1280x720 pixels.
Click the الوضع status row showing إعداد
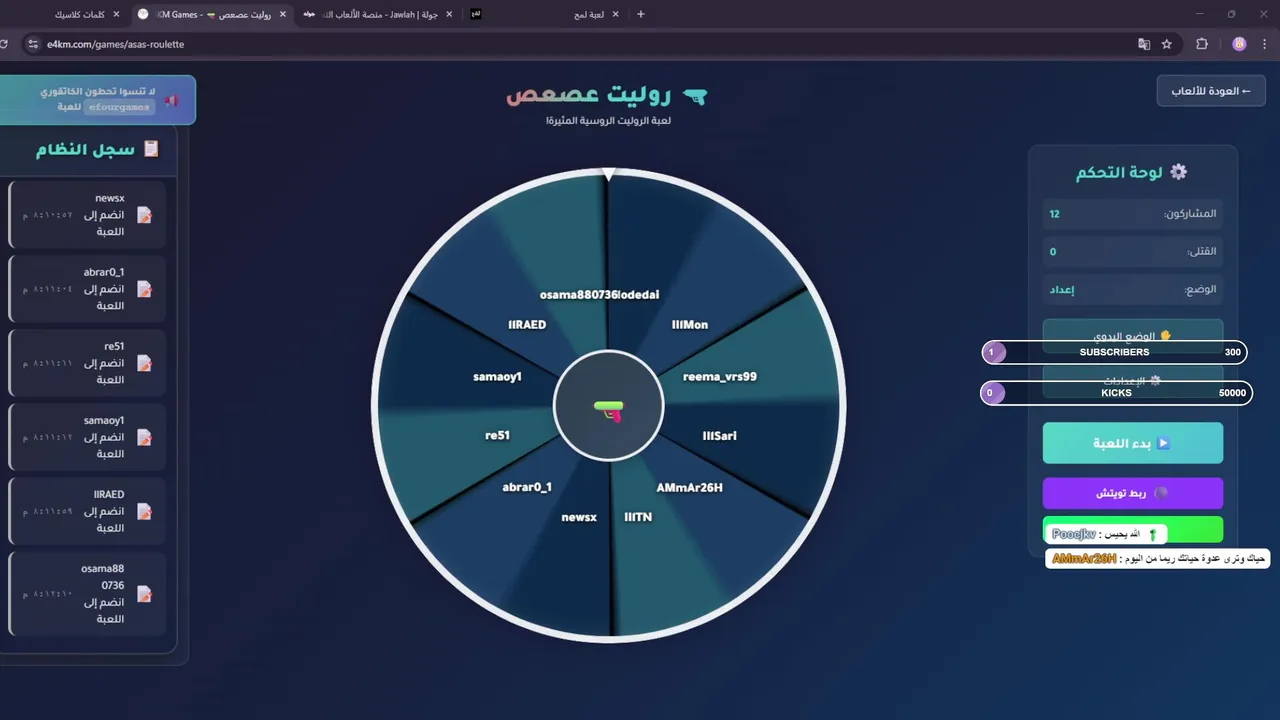tap(1133, 289)
